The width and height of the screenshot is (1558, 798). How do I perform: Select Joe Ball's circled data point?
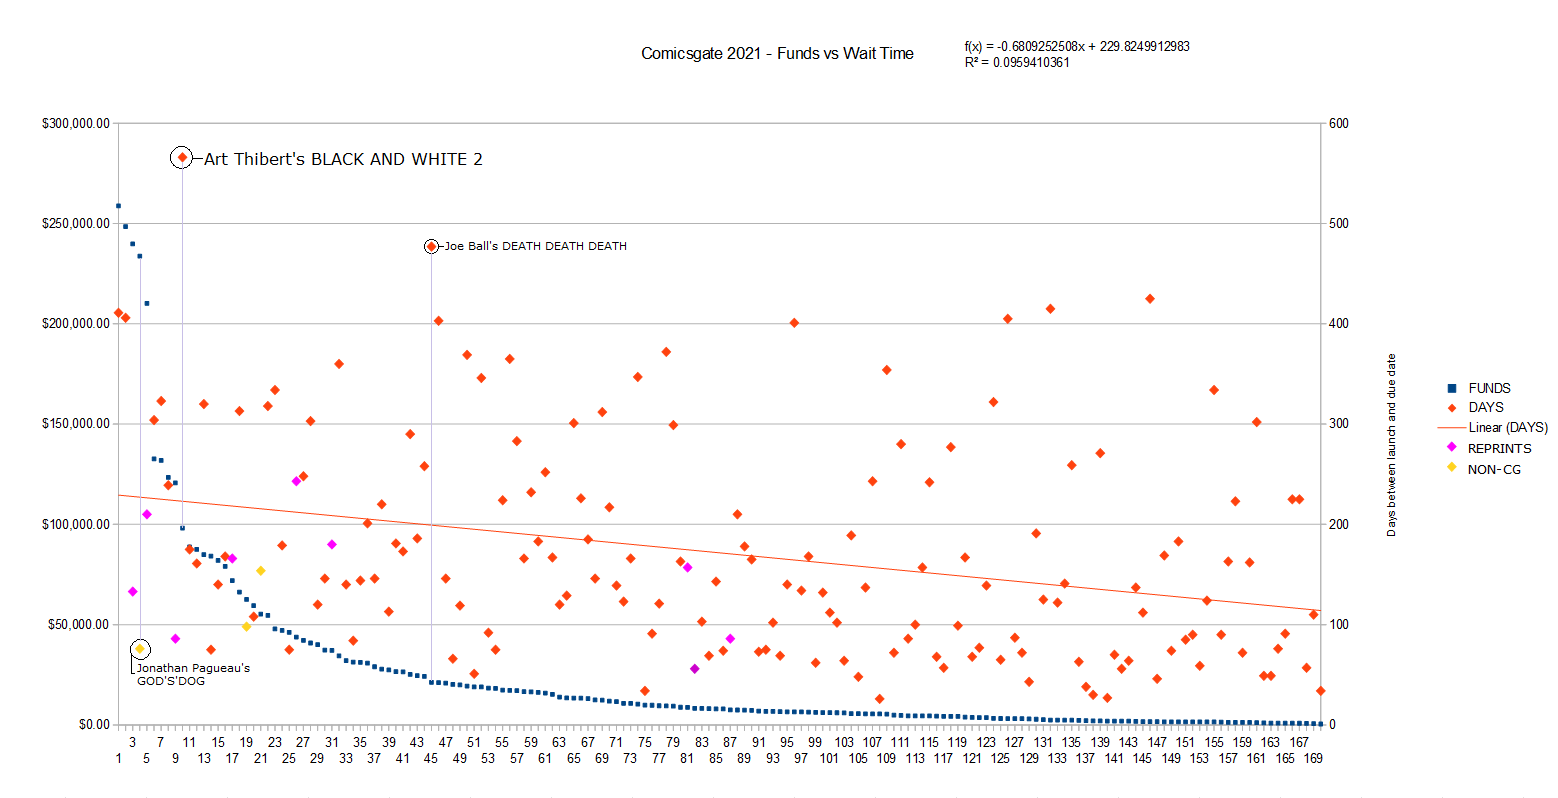click(x=431, y=246)
